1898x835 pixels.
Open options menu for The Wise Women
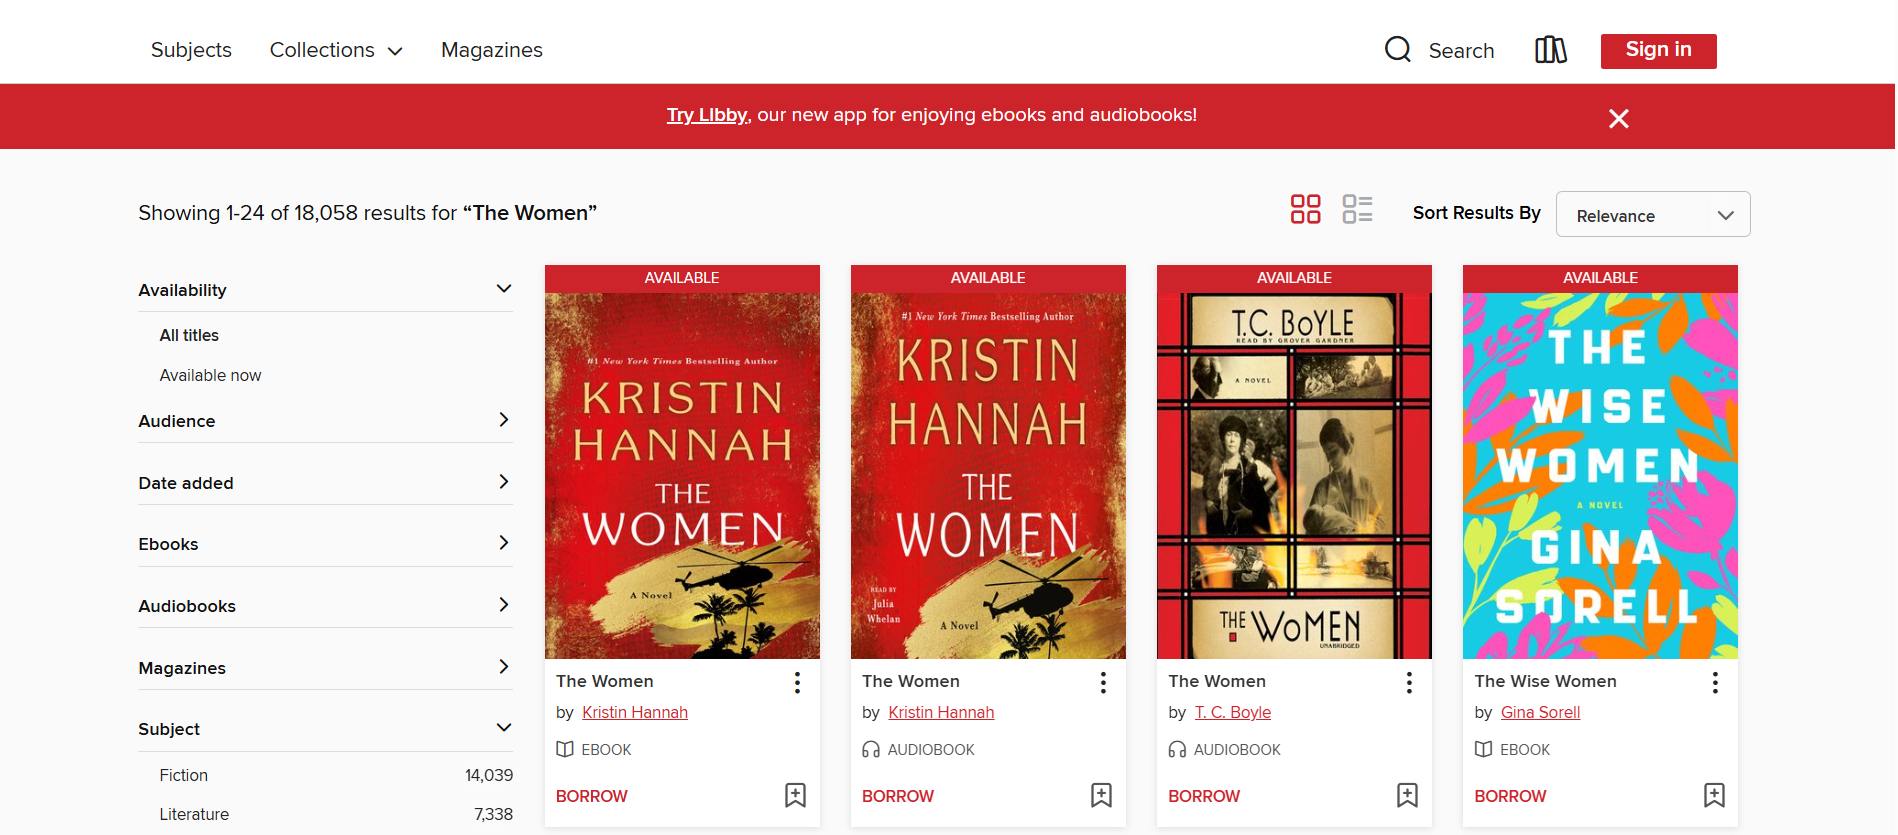click(1715, 682)
